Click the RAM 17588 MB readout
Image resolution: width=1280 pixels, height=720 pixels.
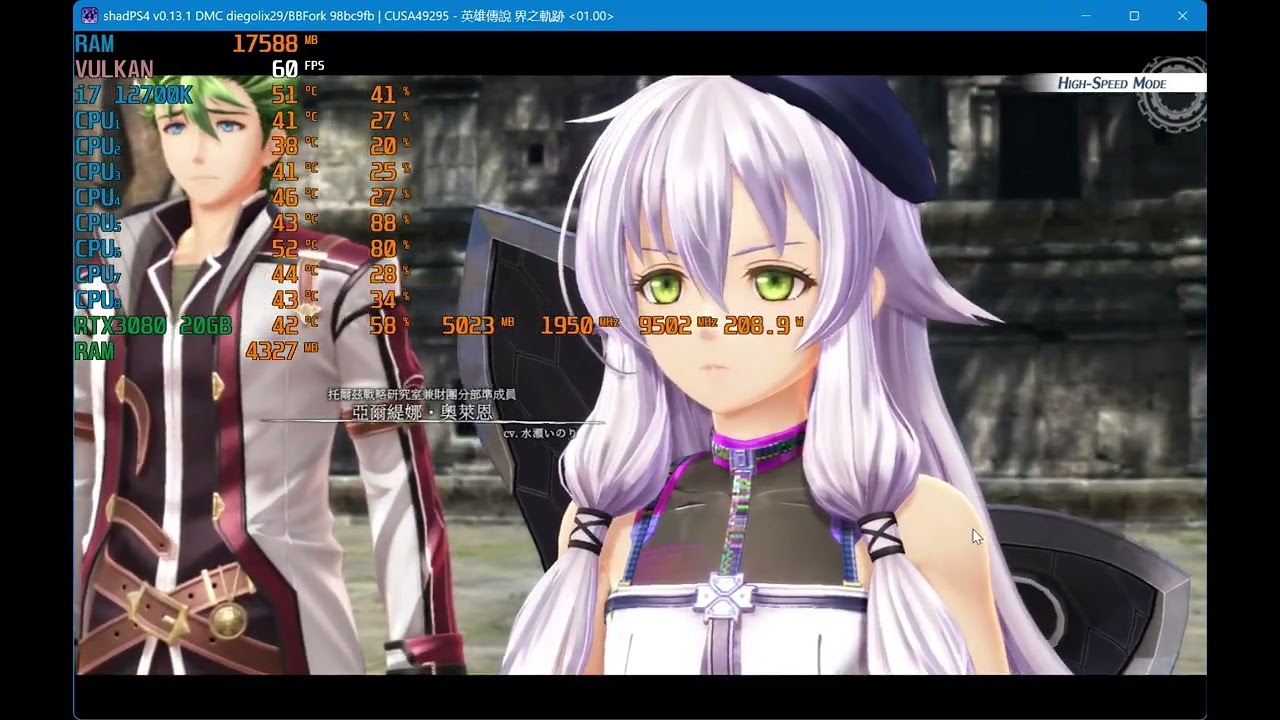[275, 43]
